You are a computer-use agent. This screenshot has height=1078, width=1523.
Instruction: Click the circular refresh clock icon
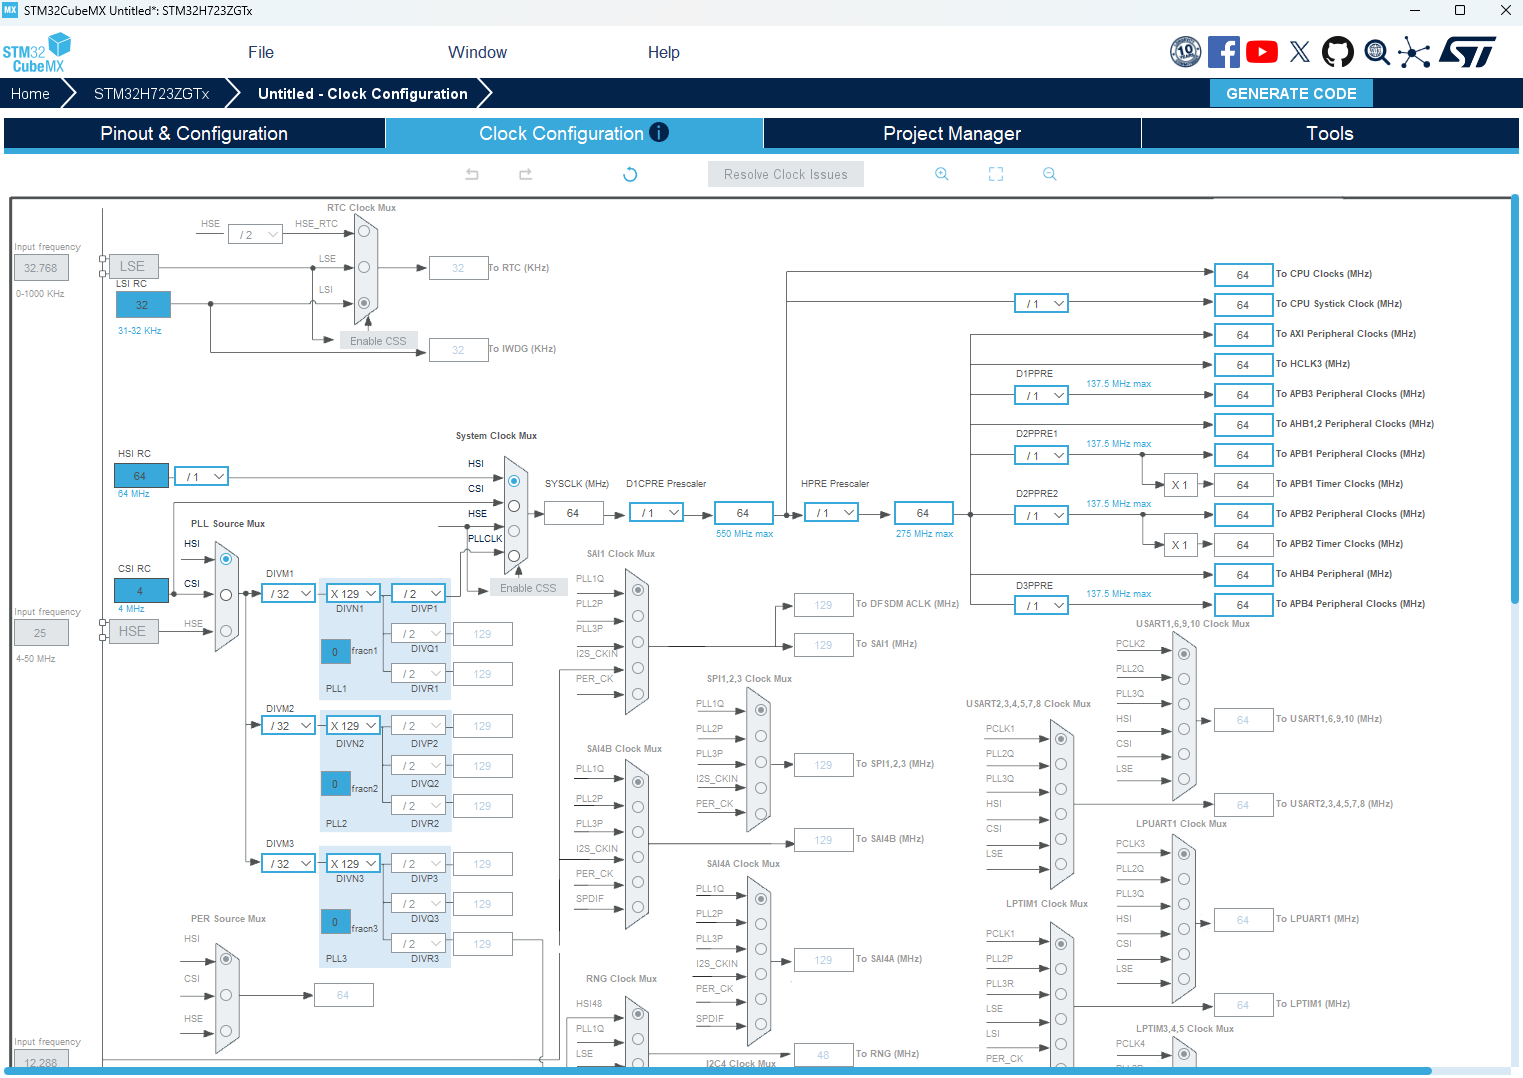(x=630, y=174)
